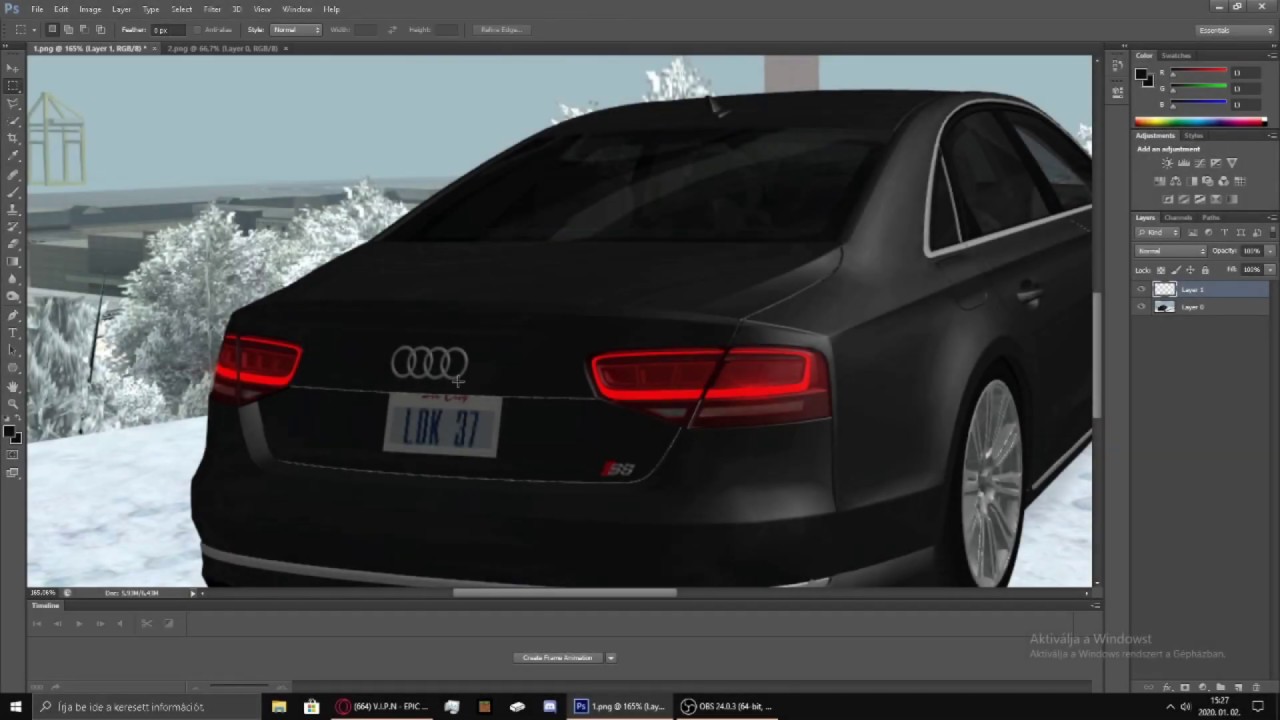Select the Path Selection tool
The image size is (1280, 720).
click(14, 351)
